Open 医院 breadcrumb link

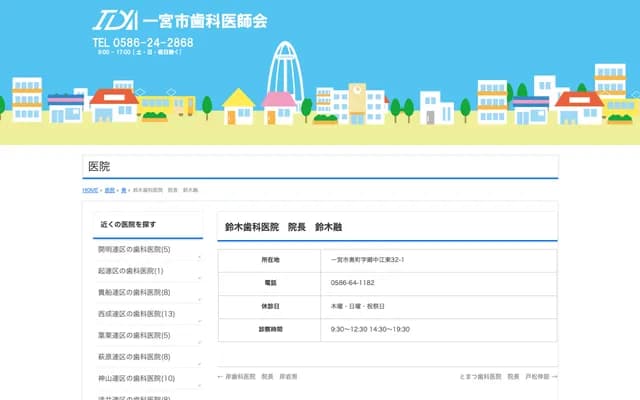point(110,190)
